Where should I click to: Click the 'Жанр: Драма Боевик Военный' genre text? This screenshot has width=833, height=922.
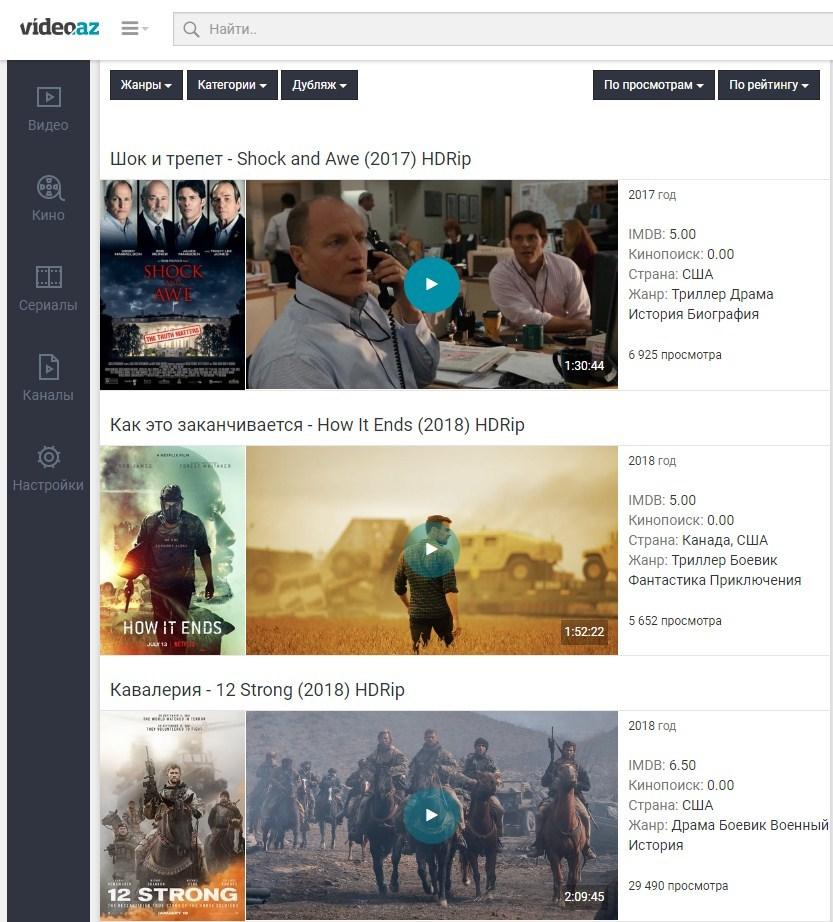[x=728, y=826]
